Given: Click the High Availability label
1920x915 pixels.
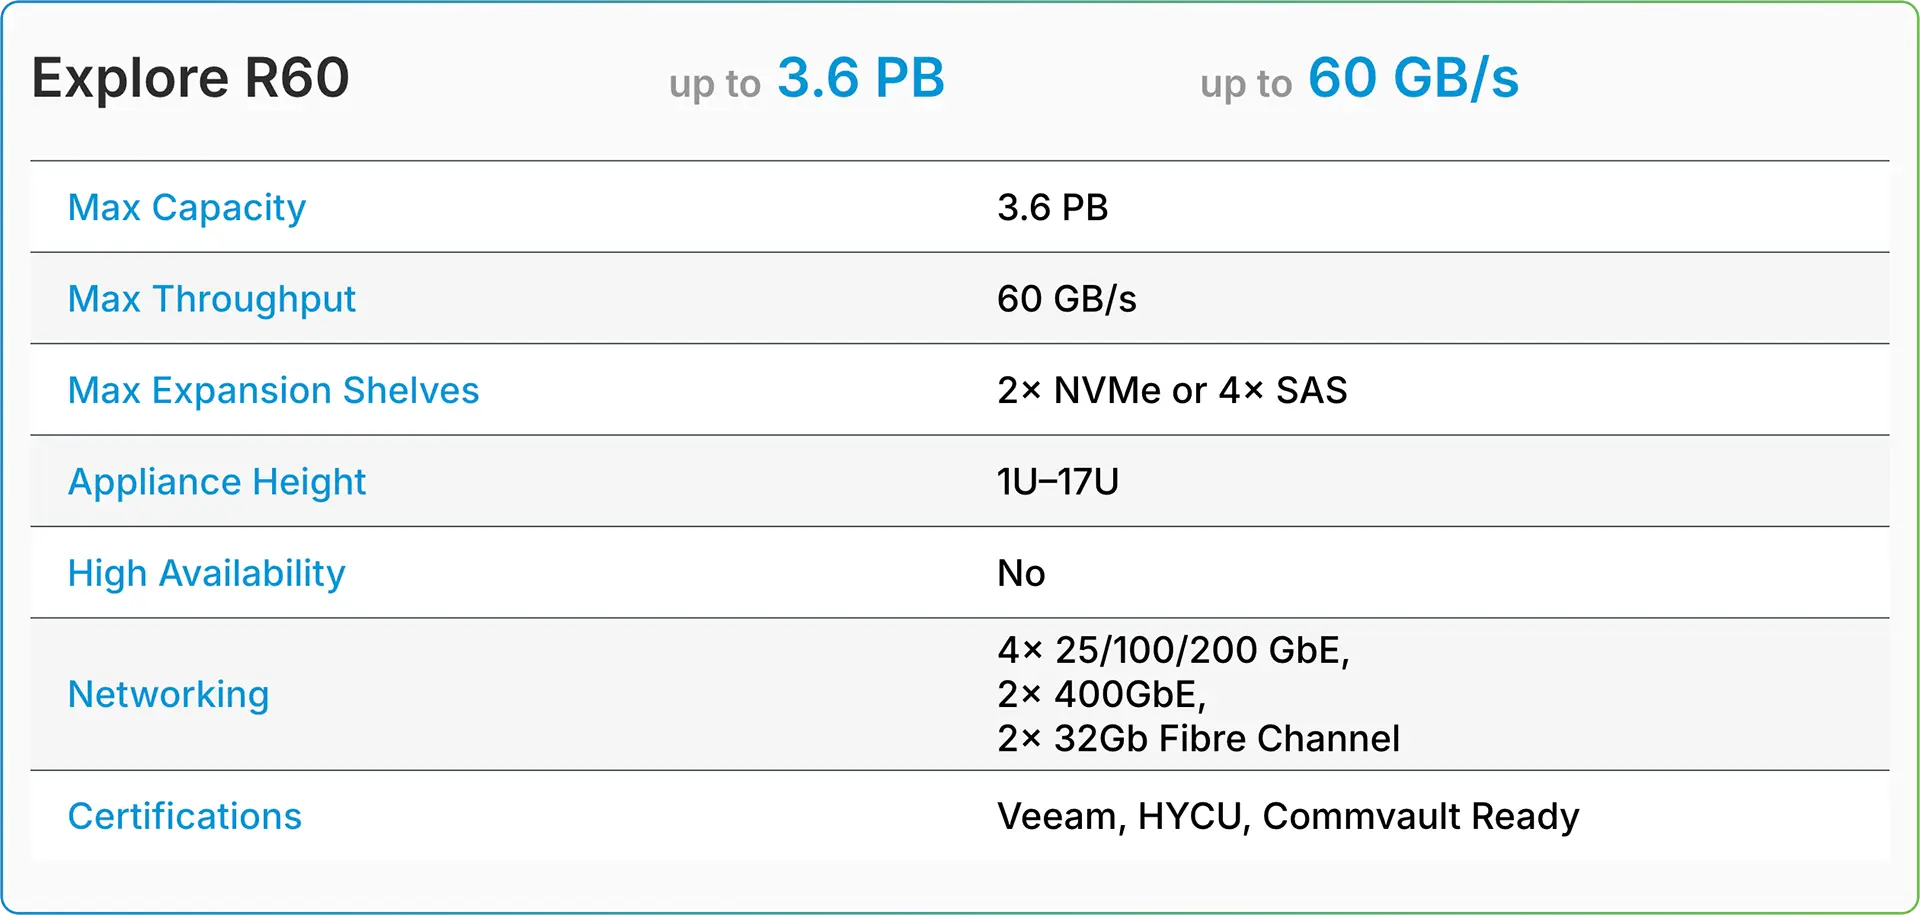Looking at the screenshot, I should 206,573.
